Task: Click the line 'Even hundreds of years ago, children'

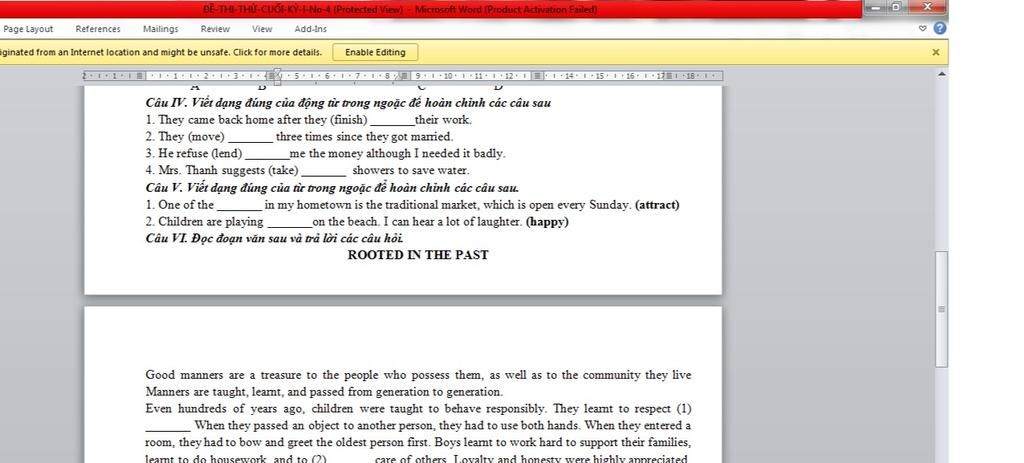Action: 418,409
